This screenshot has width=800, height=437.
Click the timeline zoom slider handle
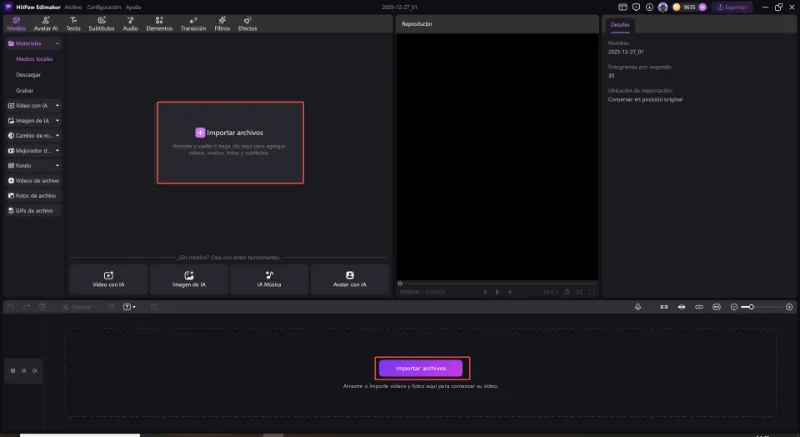click(752, 307)
